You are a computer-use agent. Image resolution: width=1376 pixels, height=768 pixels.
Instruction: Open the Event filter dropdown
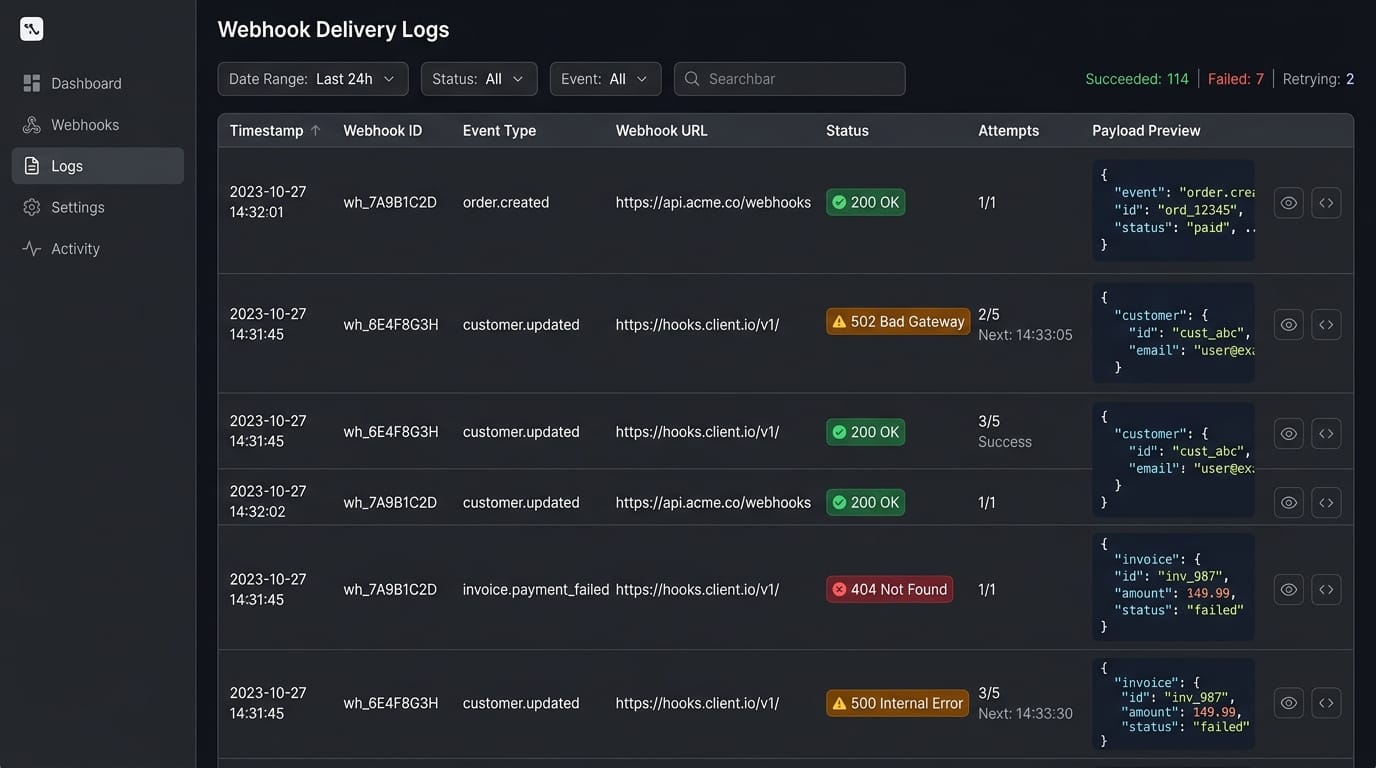tap(605, 79)
